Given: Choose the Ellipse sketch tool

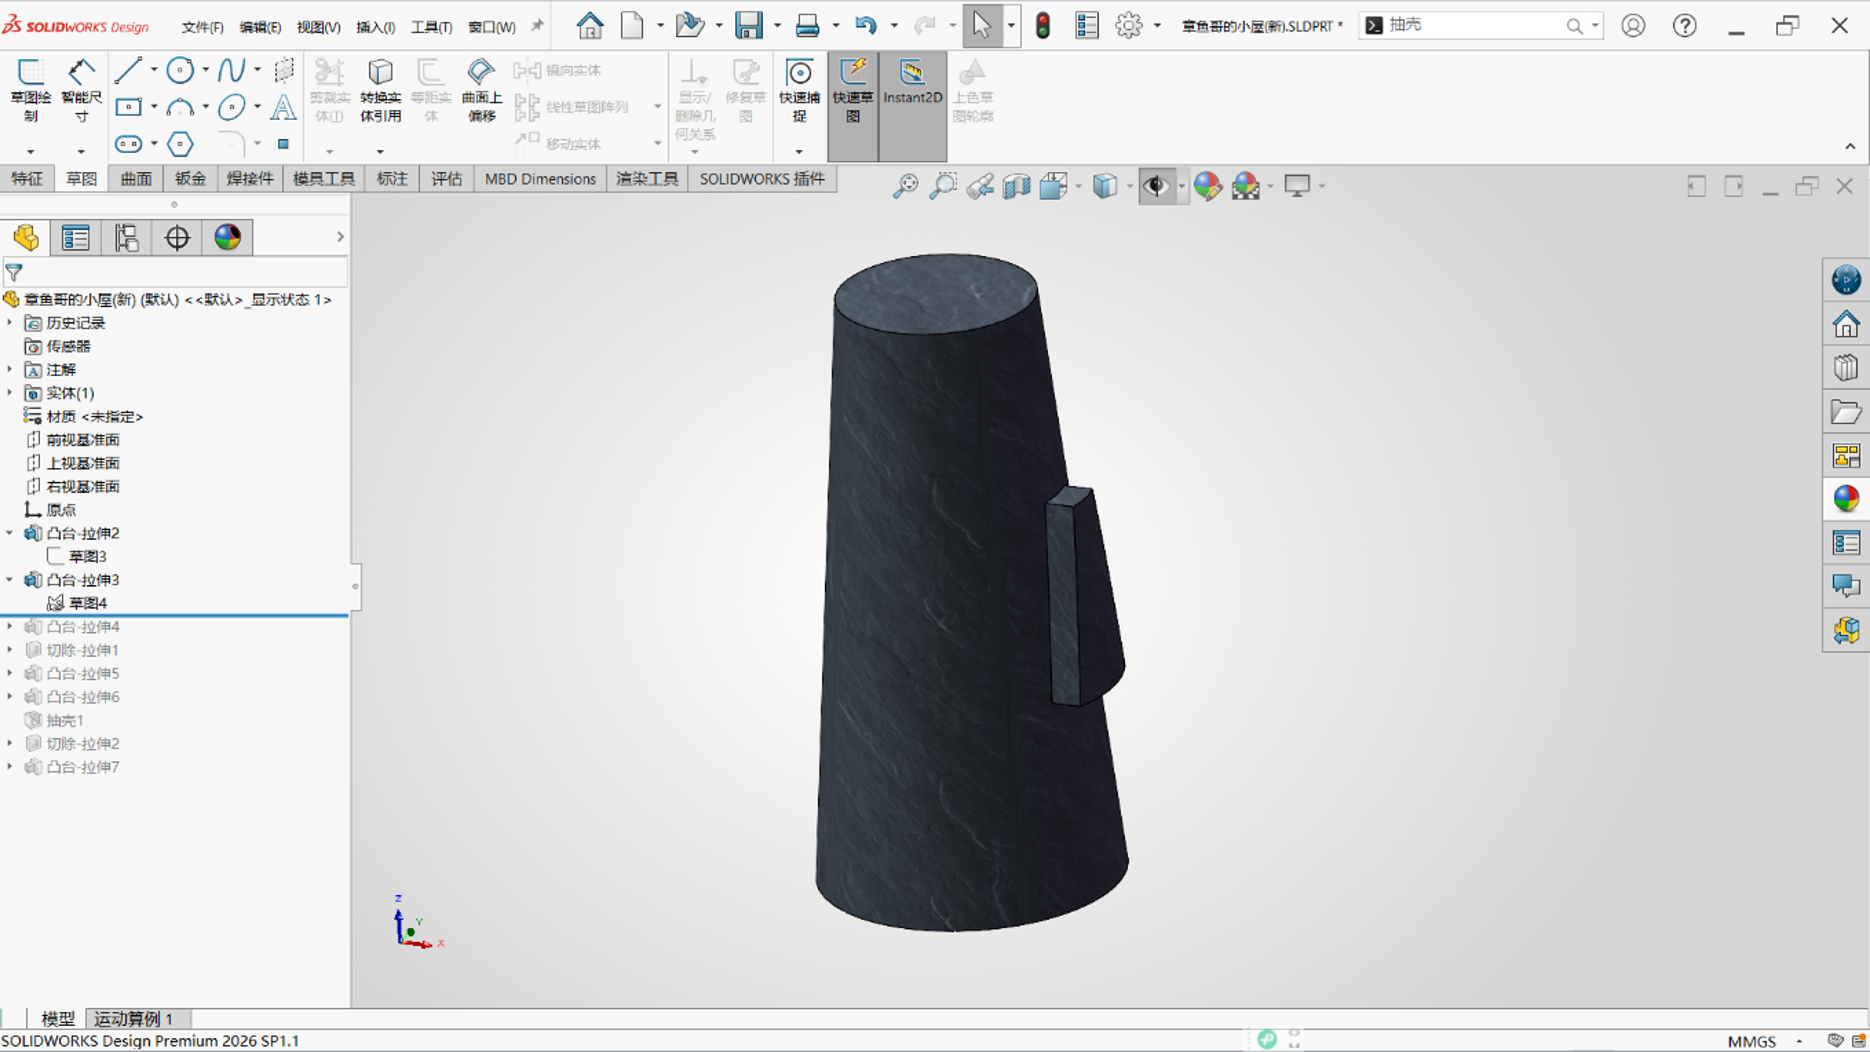Looking at the screenshot, I should click(231, 107).
